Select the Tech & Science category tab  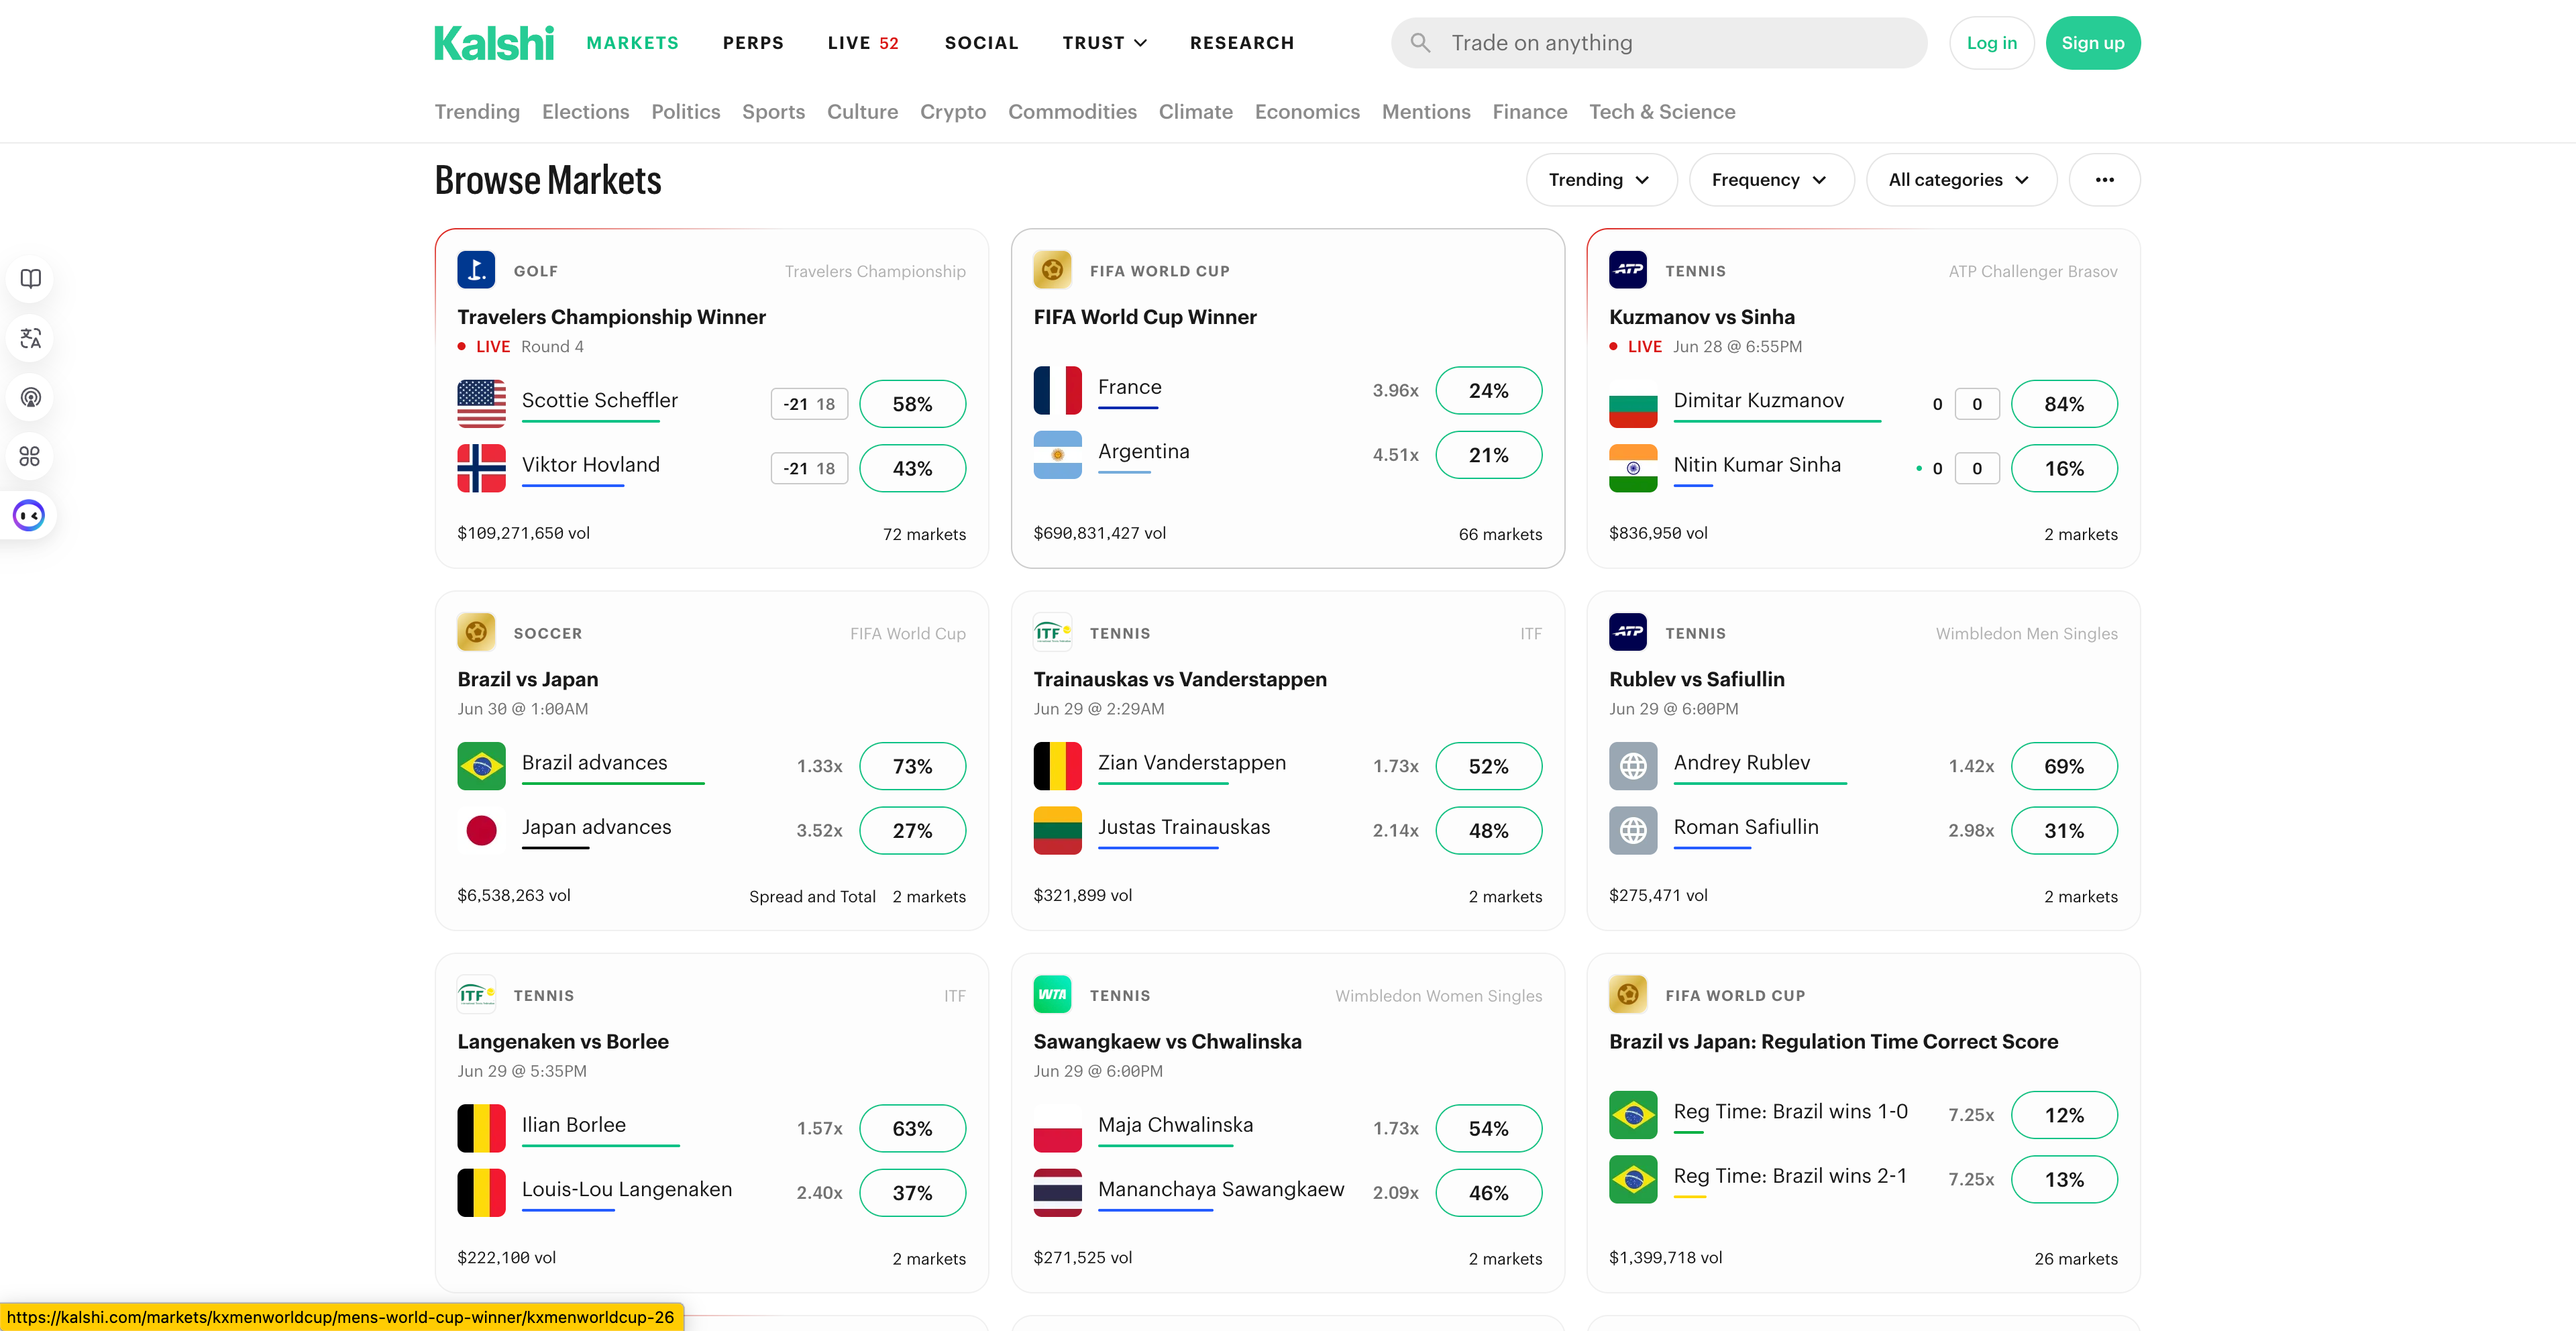point(1662,112)
